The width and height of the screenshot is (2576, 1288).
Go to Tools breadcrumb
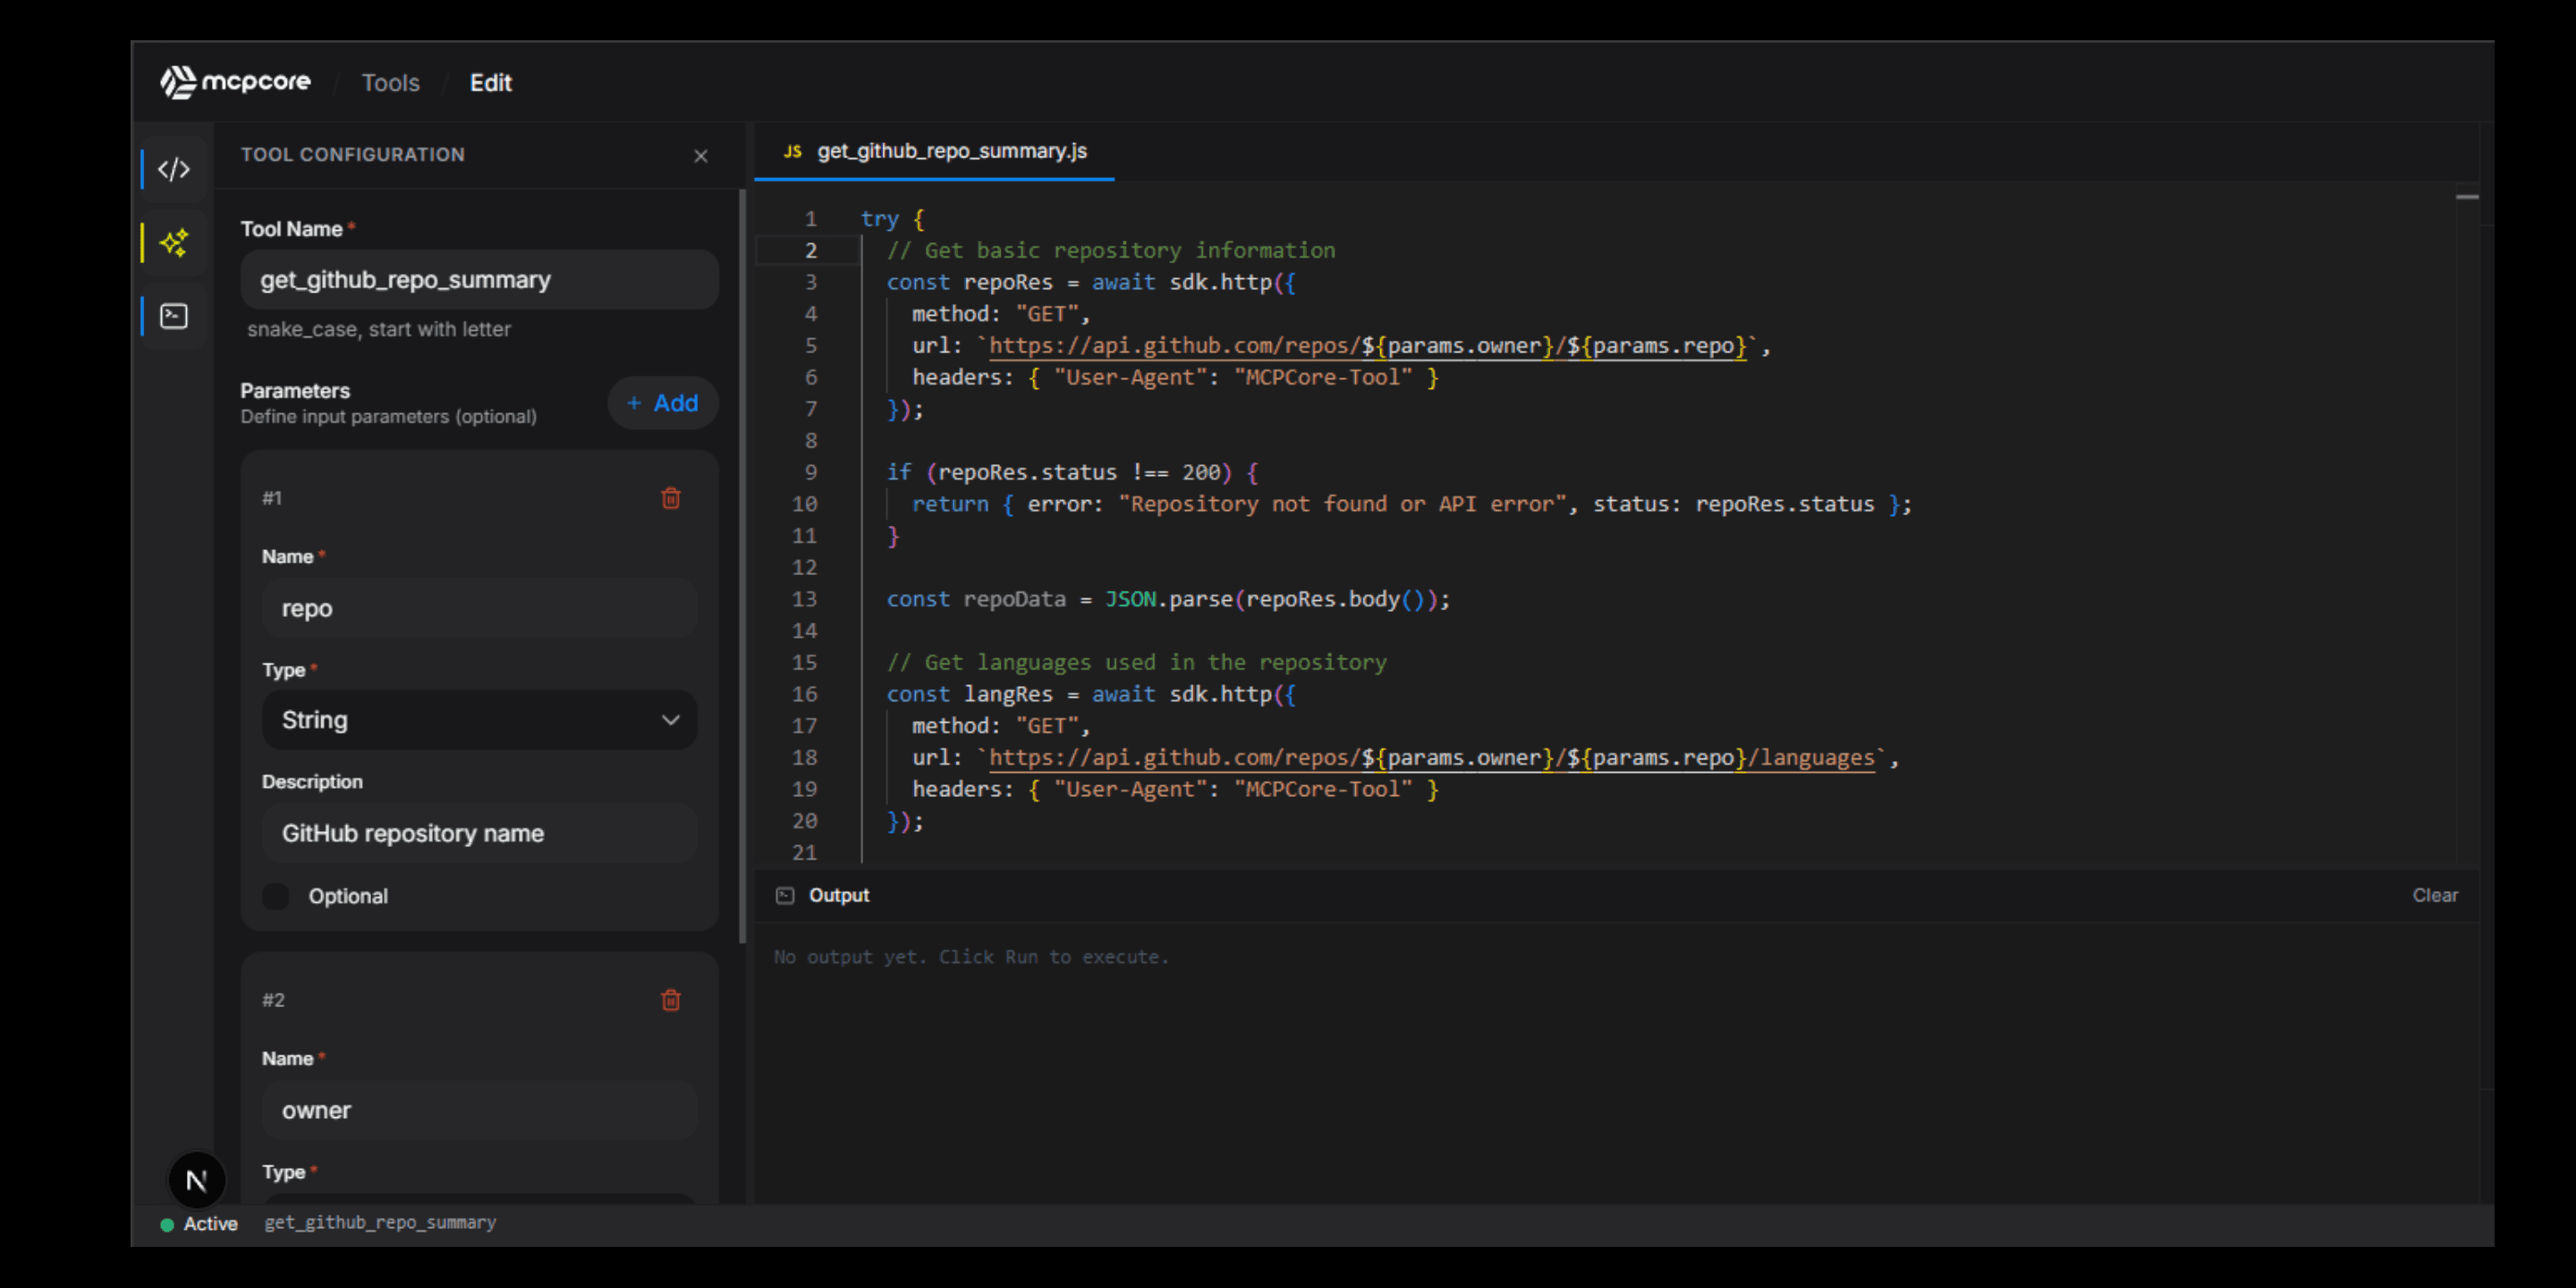click(390, 83)
